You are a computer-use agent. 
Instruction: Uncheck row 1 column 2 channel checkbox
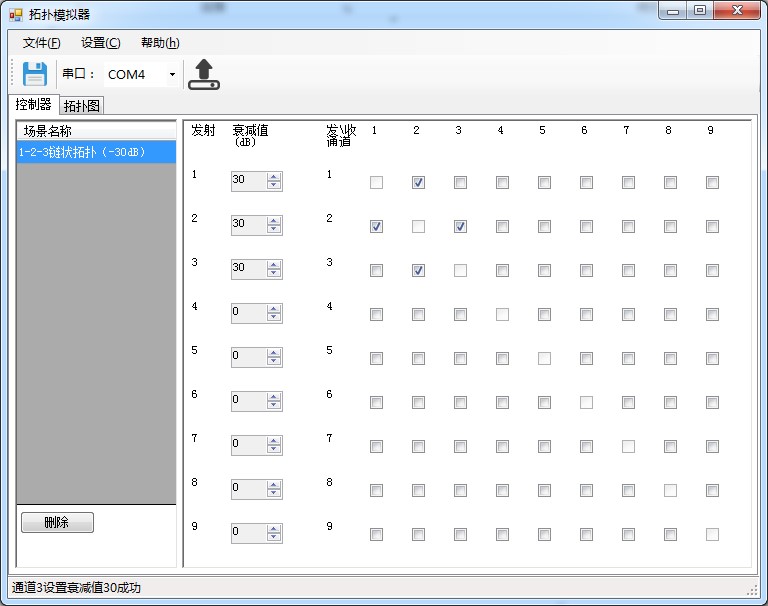click(418, 183)
